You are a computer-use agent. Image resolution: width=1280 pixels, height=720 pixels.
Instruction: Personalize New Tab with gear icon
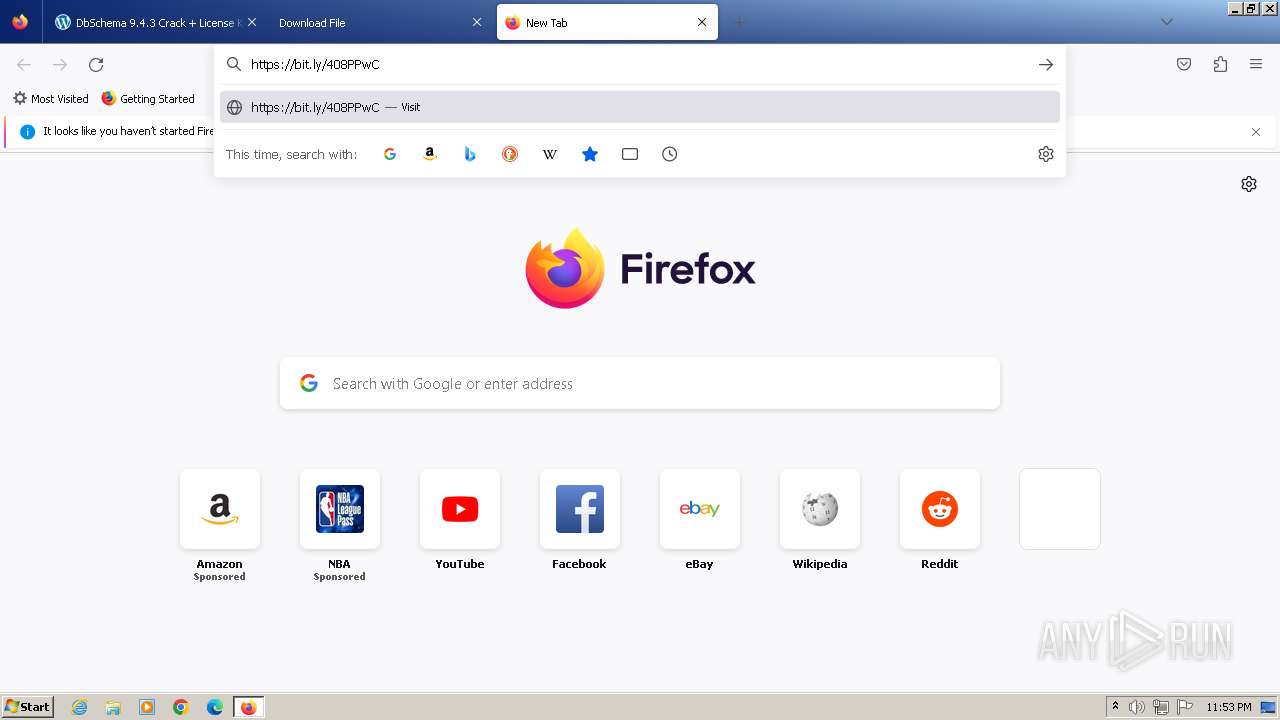[1249, 184]
